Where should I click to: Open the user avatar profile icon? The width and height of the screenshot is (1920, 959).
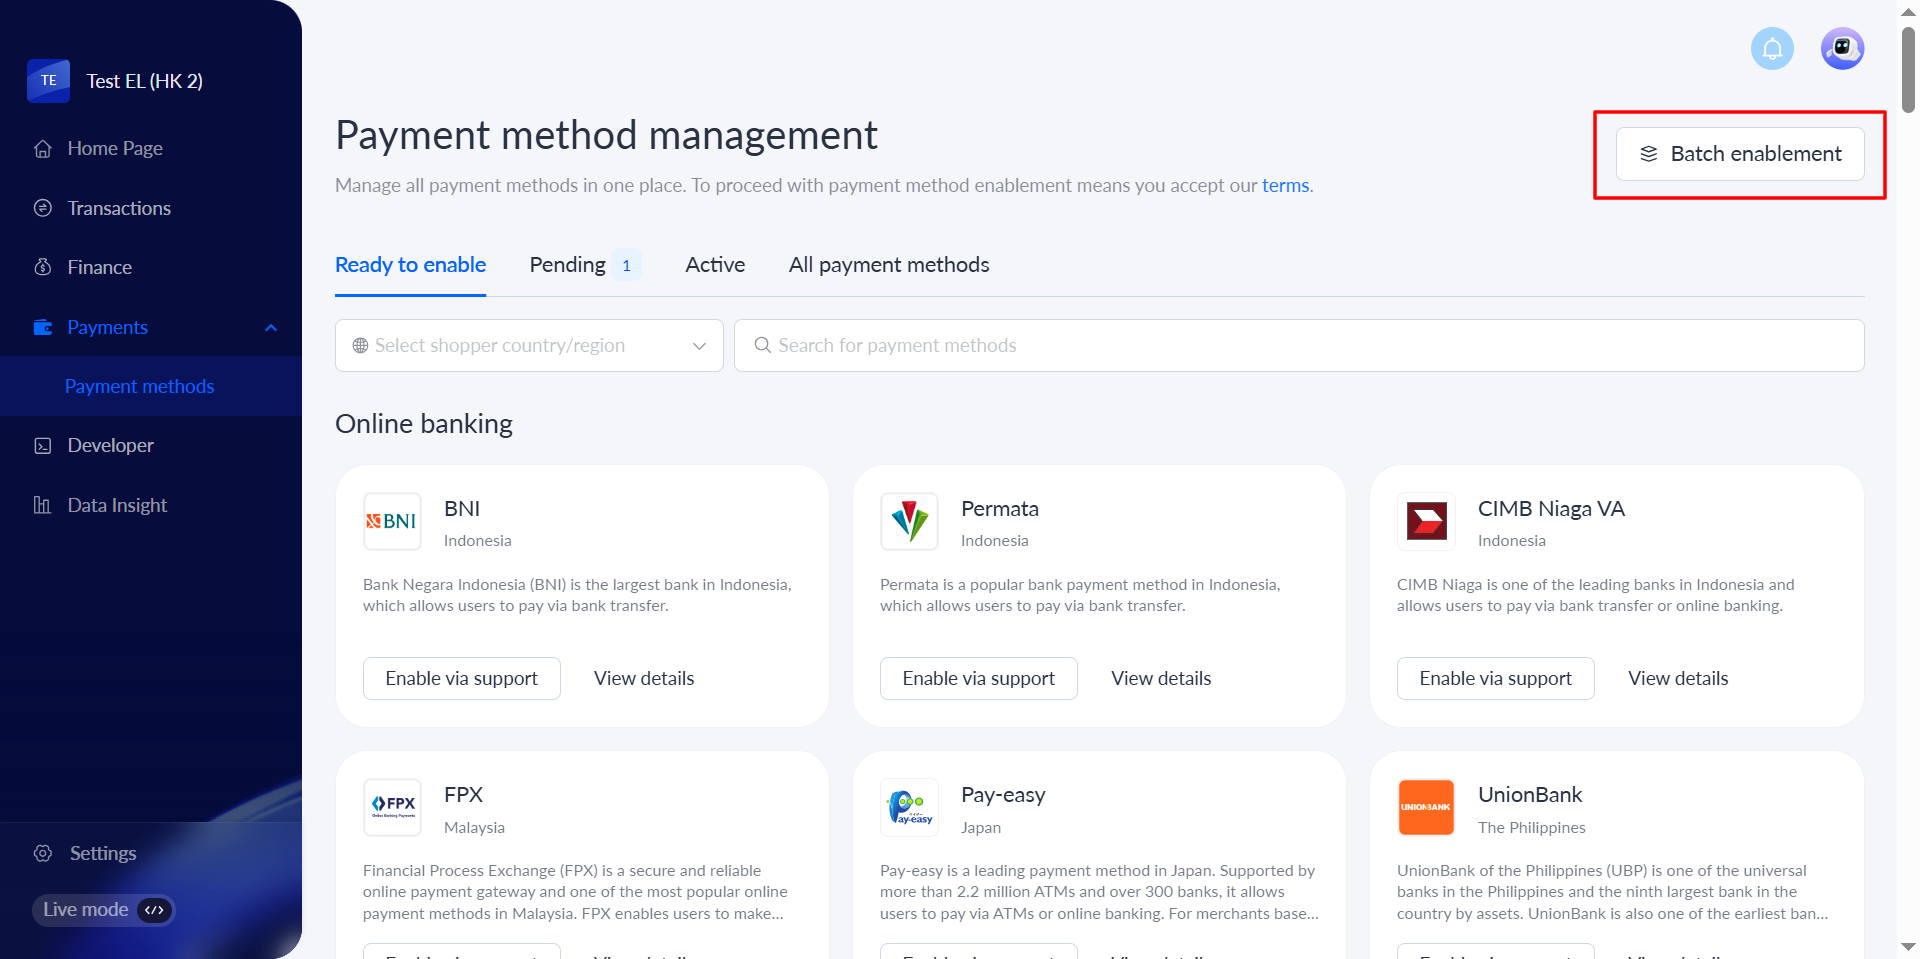tap(1842, 48)
